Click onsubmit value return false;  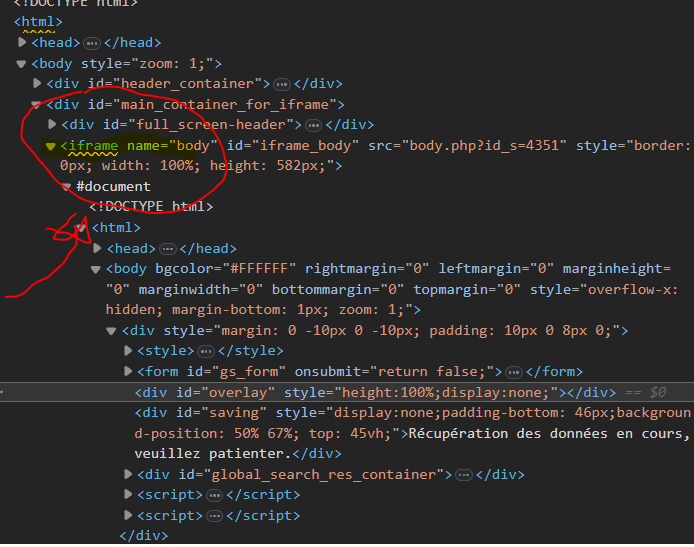click(x=432, y=371)
